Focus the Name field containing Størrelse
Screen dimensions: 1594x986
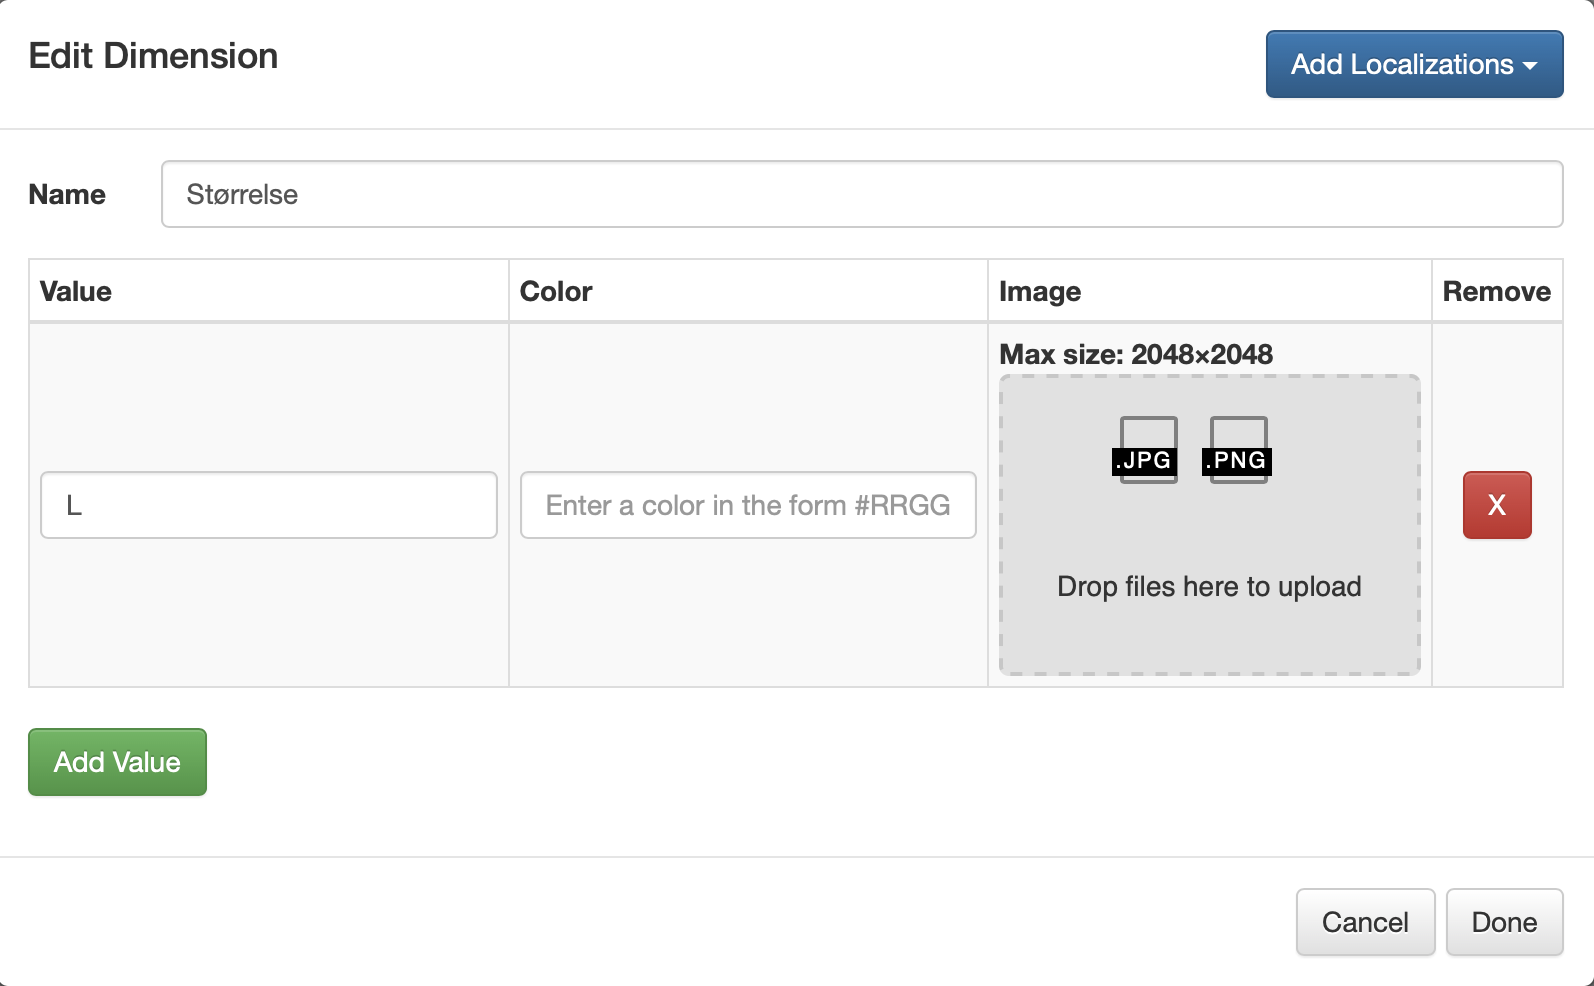click(861, 194)
